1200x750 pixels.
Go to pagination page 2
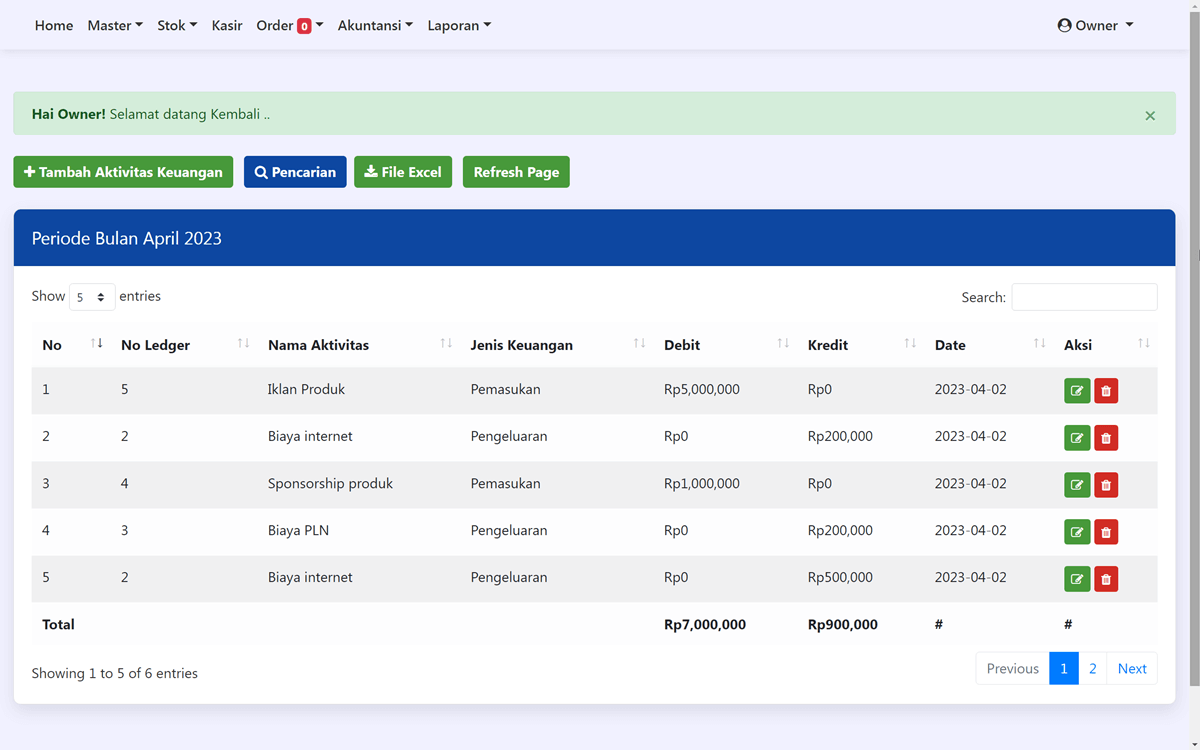coord(1092,668)
